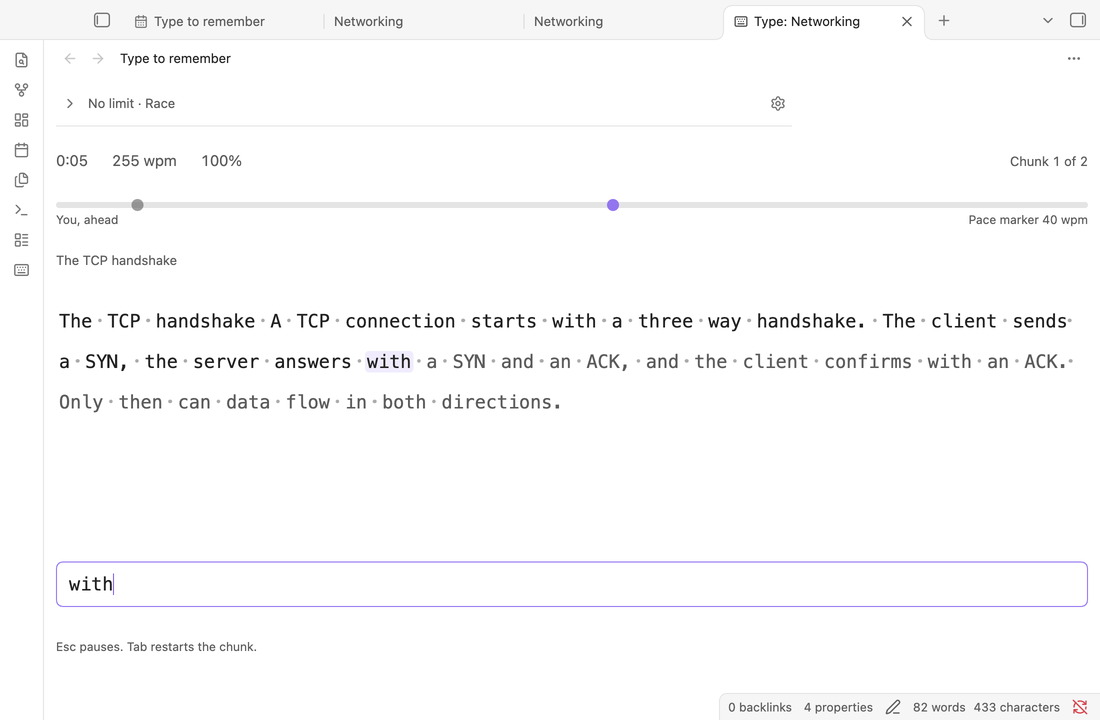The height and width of the screenshot is (720, 1100).
Task: Open the tab list dropdown arrow
Action: 1047,20
